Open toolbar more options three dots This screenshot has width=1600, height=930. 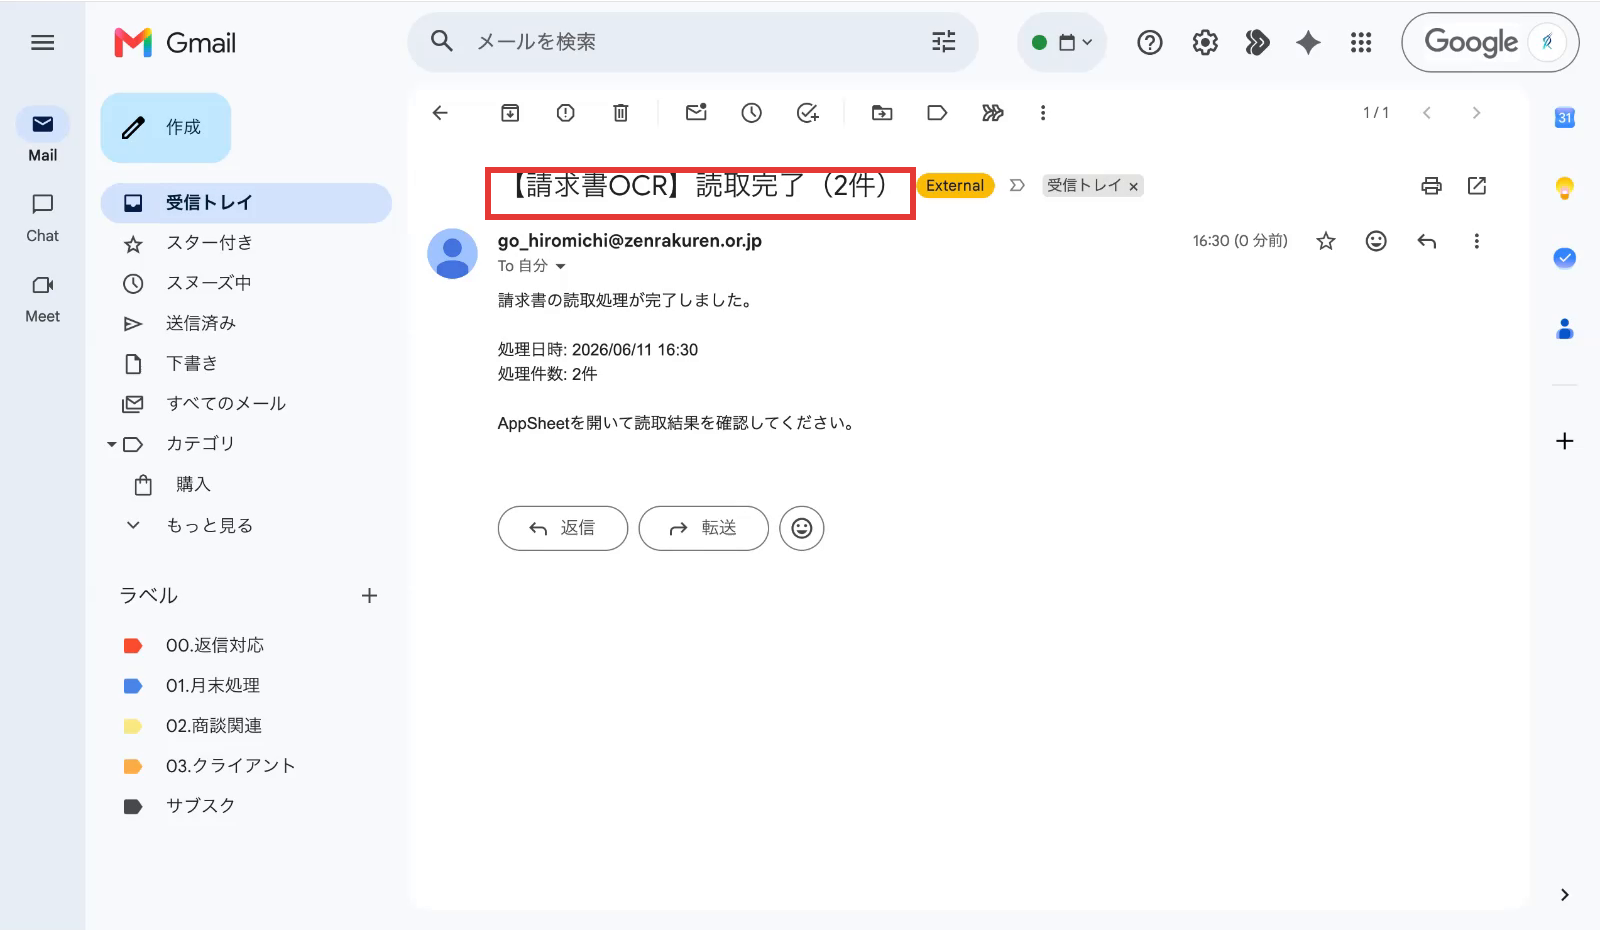pos(1043,113)
